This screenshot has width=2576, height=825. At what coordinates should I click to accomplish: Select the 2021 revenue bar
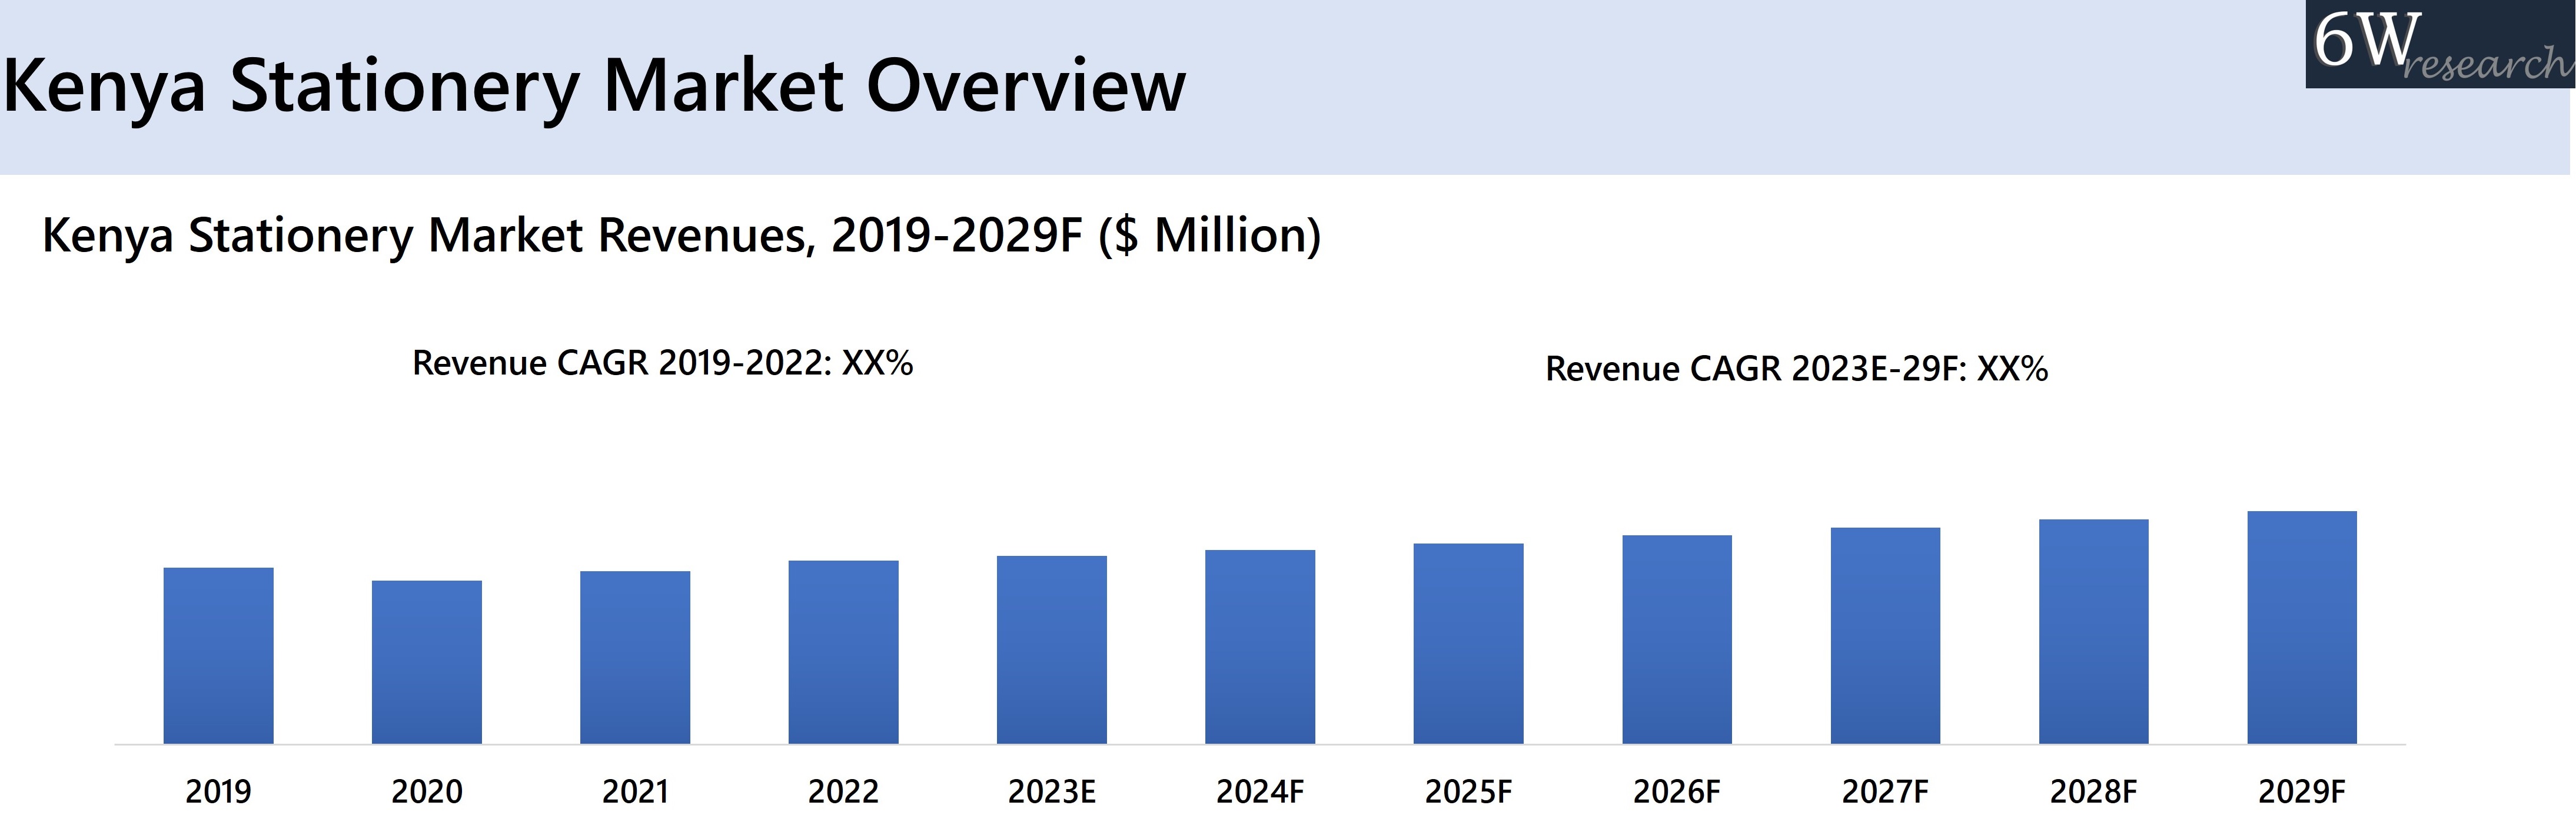635,658
